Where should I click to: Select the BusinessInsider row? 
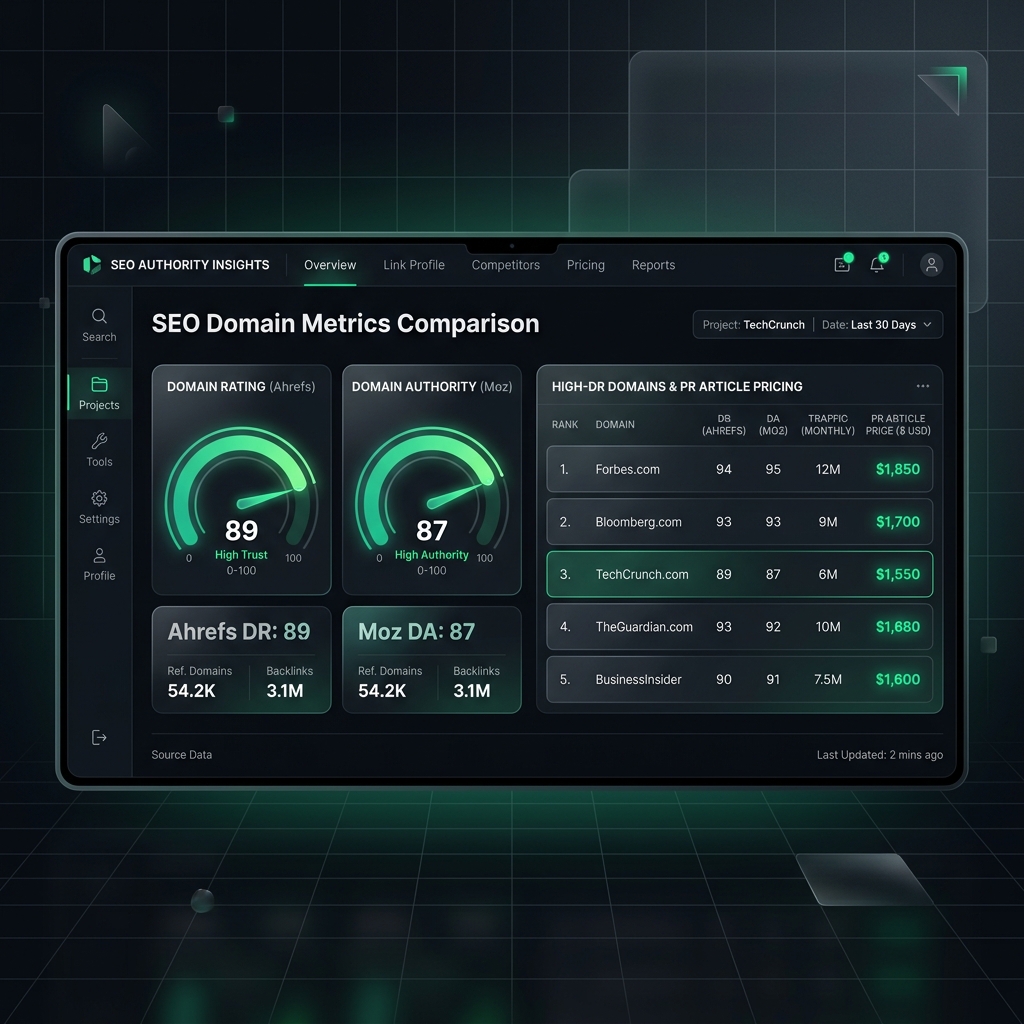[x=739, y=679]
